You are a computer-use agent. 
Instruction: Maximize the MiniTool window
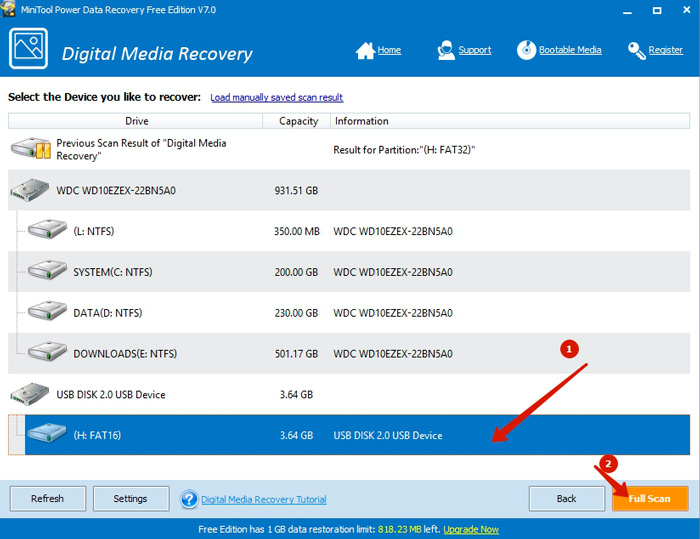(x=657, y=10)
